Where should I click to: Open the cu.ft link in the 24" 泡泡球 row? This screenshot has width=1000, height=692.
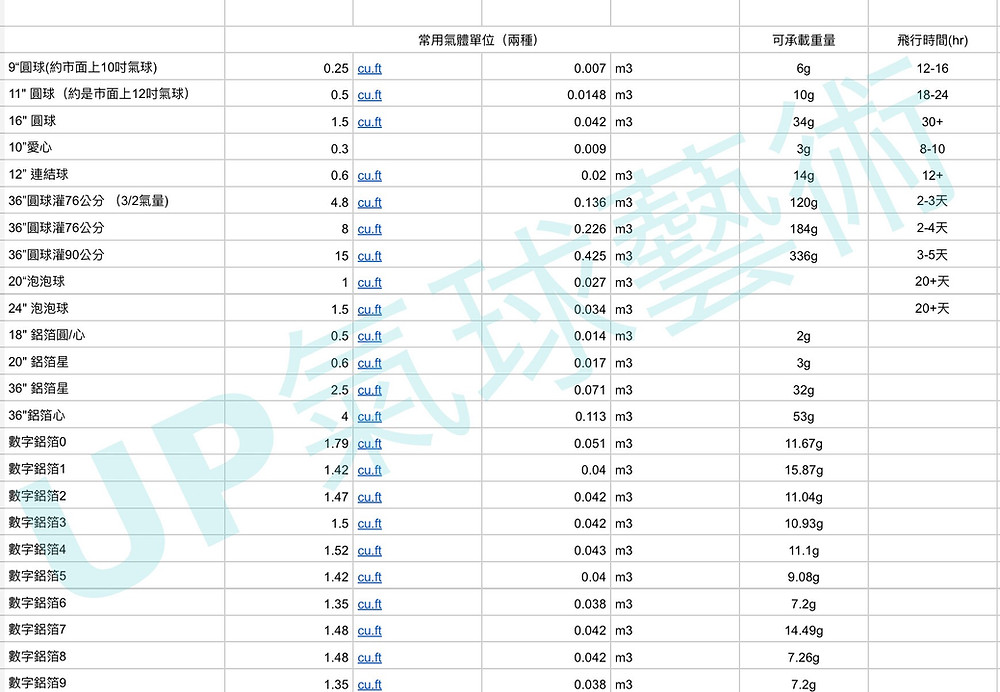(x=369, y=309)
